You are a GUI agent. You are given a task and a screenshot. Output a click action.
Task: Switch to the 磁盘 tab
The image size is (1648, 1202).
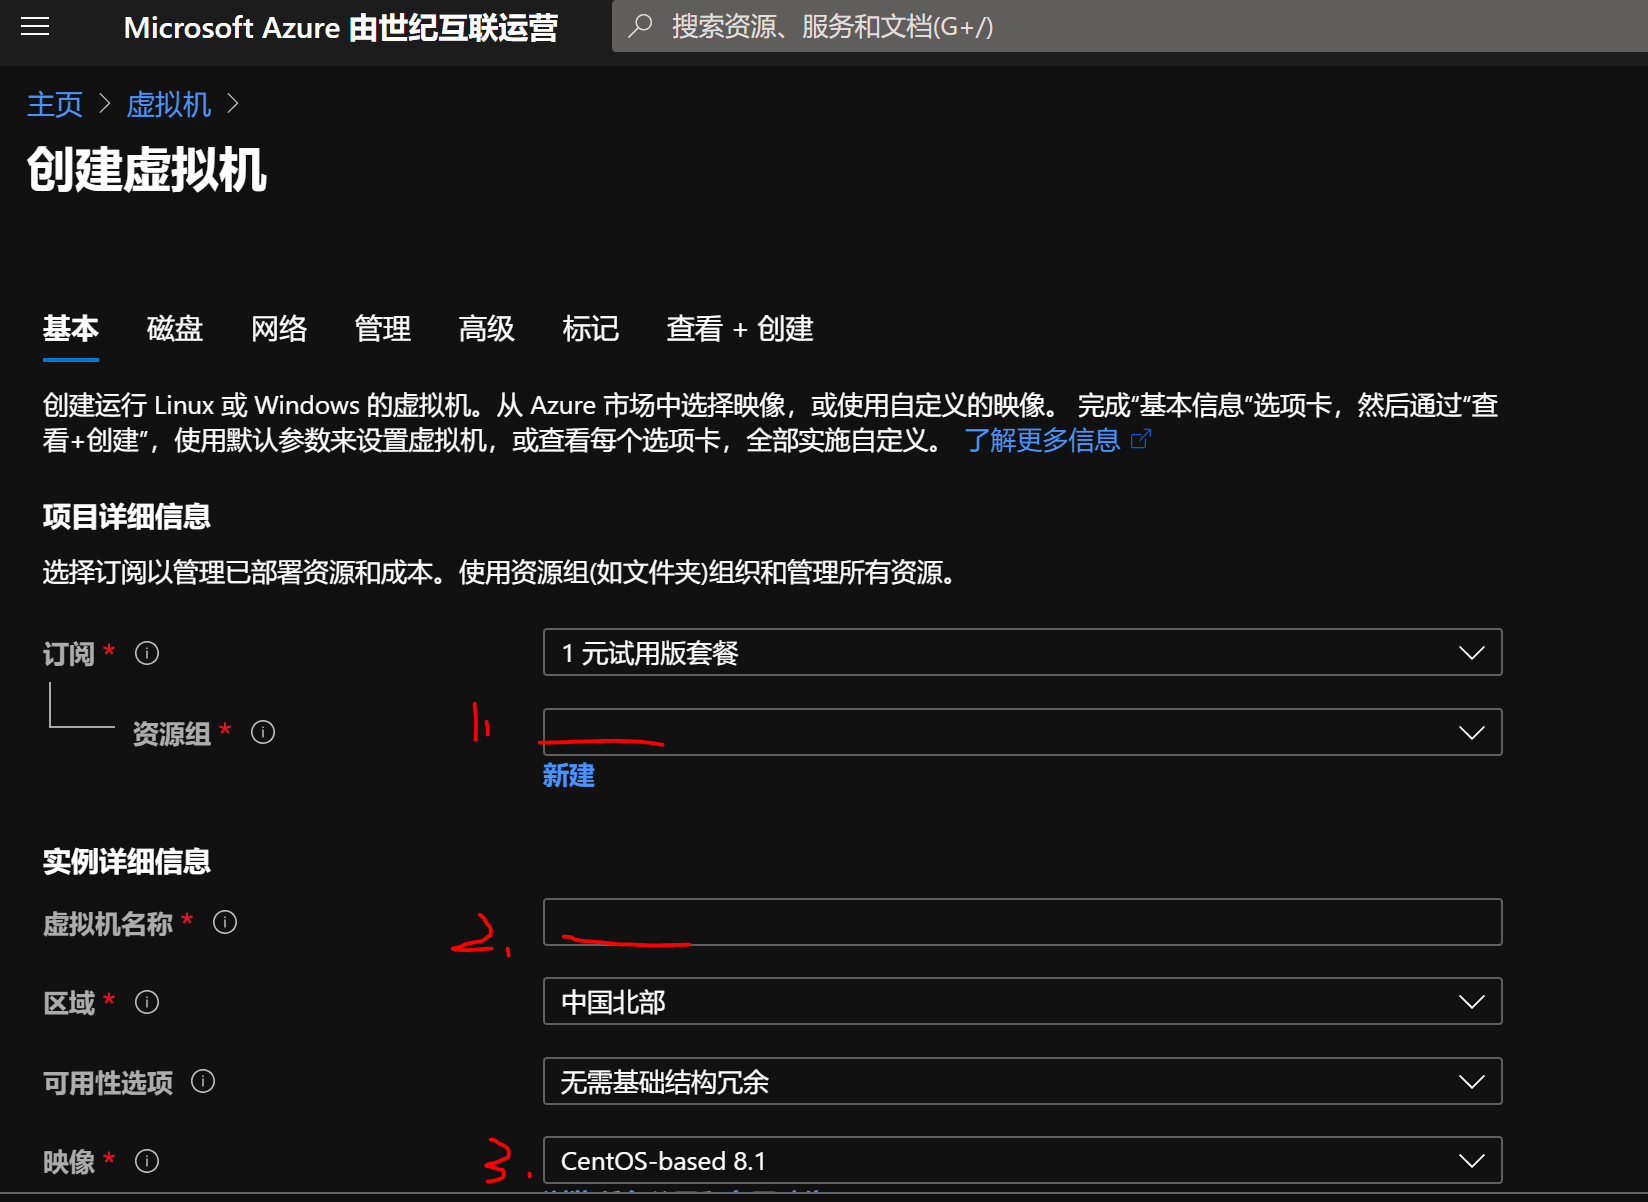175,328
